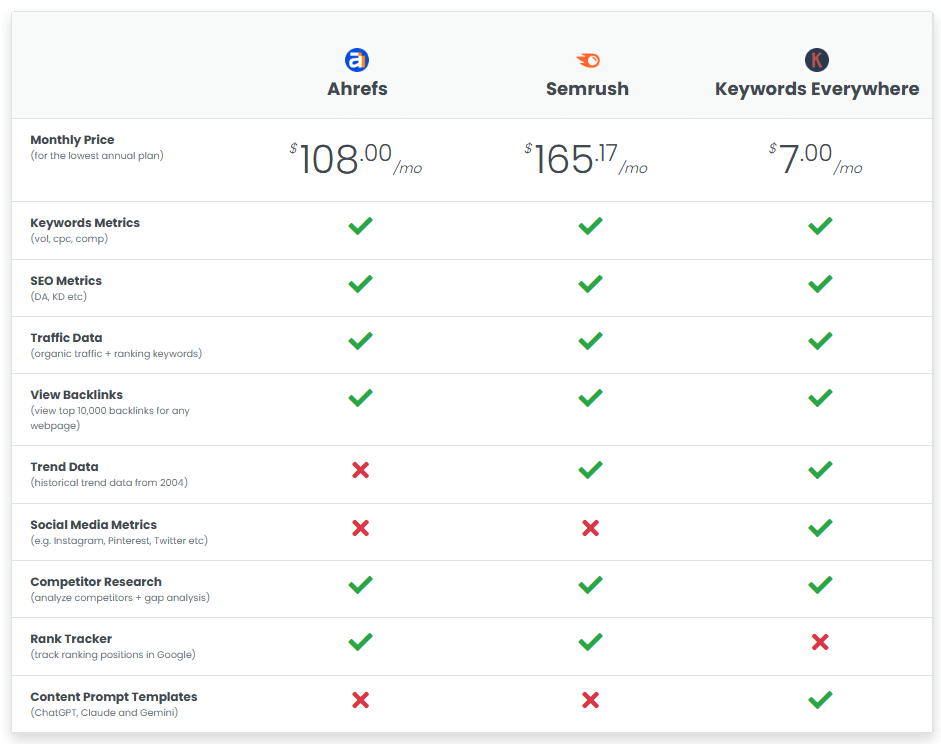Click "(ChatGPT, Claude and Gemini)" description
The width and height of the screenshot is (941, 744).
(104, 713)
